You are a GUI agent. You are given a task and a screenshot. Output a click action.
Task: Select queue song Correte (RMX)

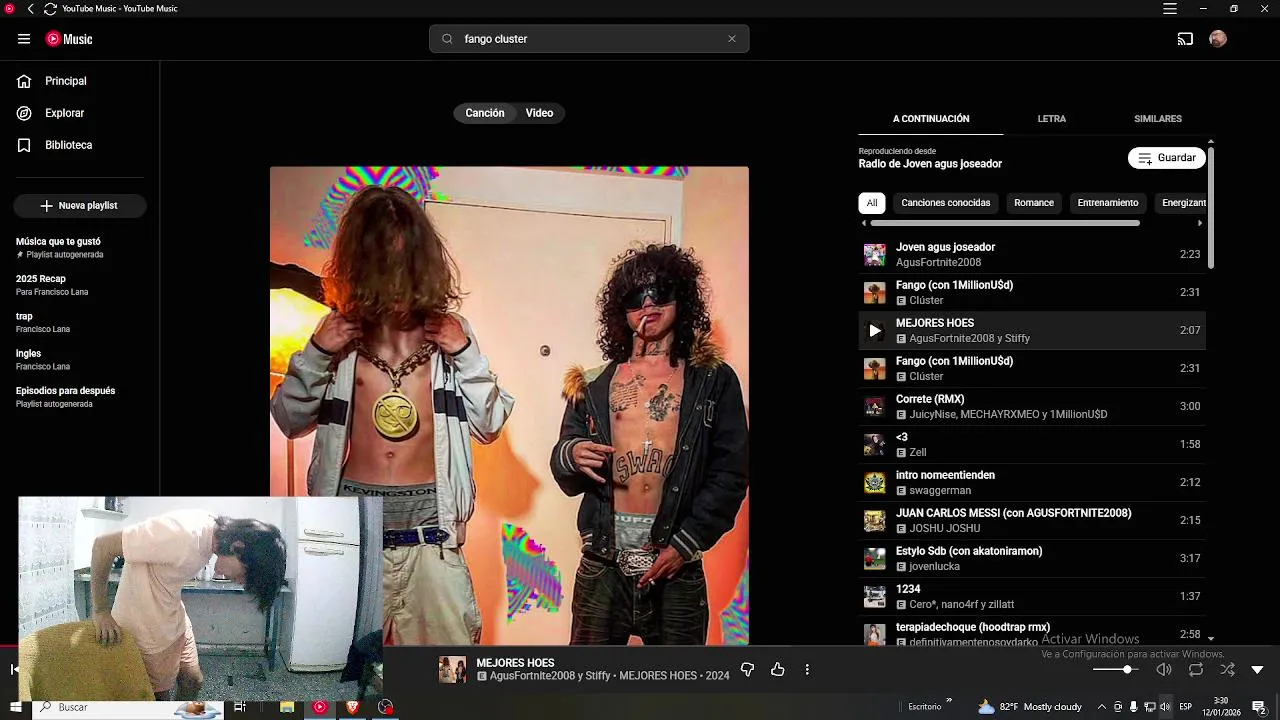[1032, 406]
